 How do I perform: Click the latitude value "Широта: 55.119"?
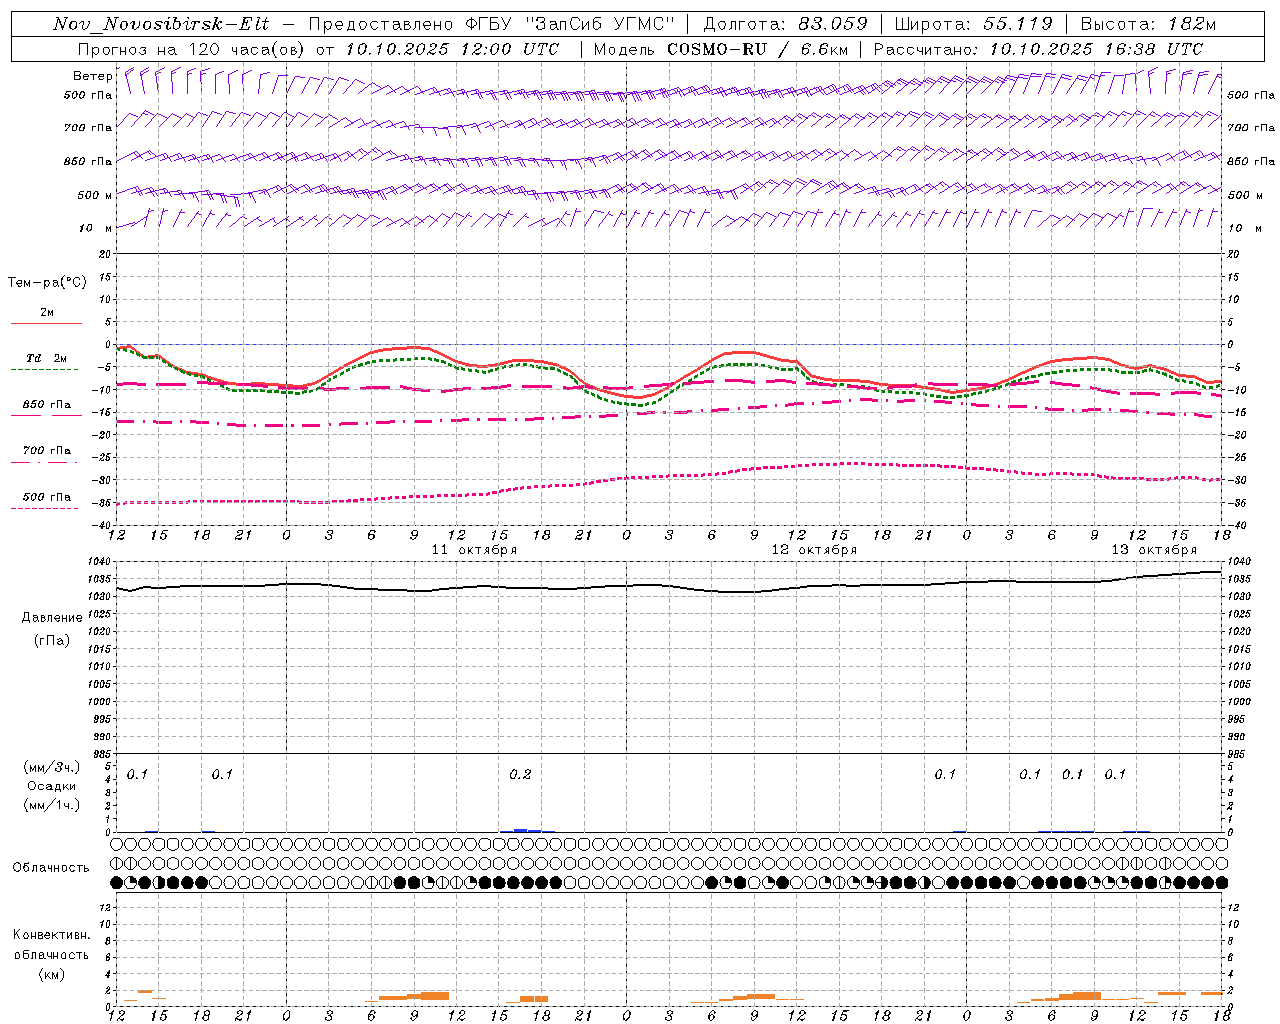coord(974,24)
